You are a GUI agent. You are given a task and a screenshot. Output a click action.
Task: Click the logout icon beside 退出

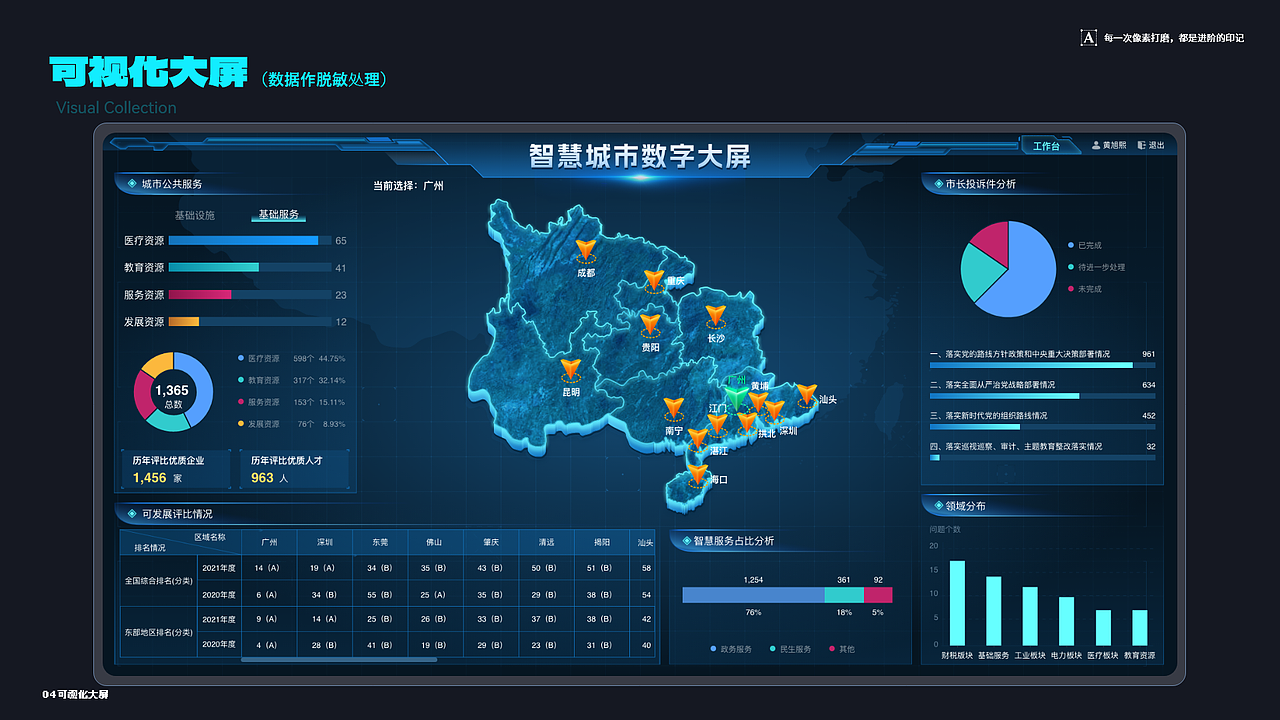point(1142,146)
